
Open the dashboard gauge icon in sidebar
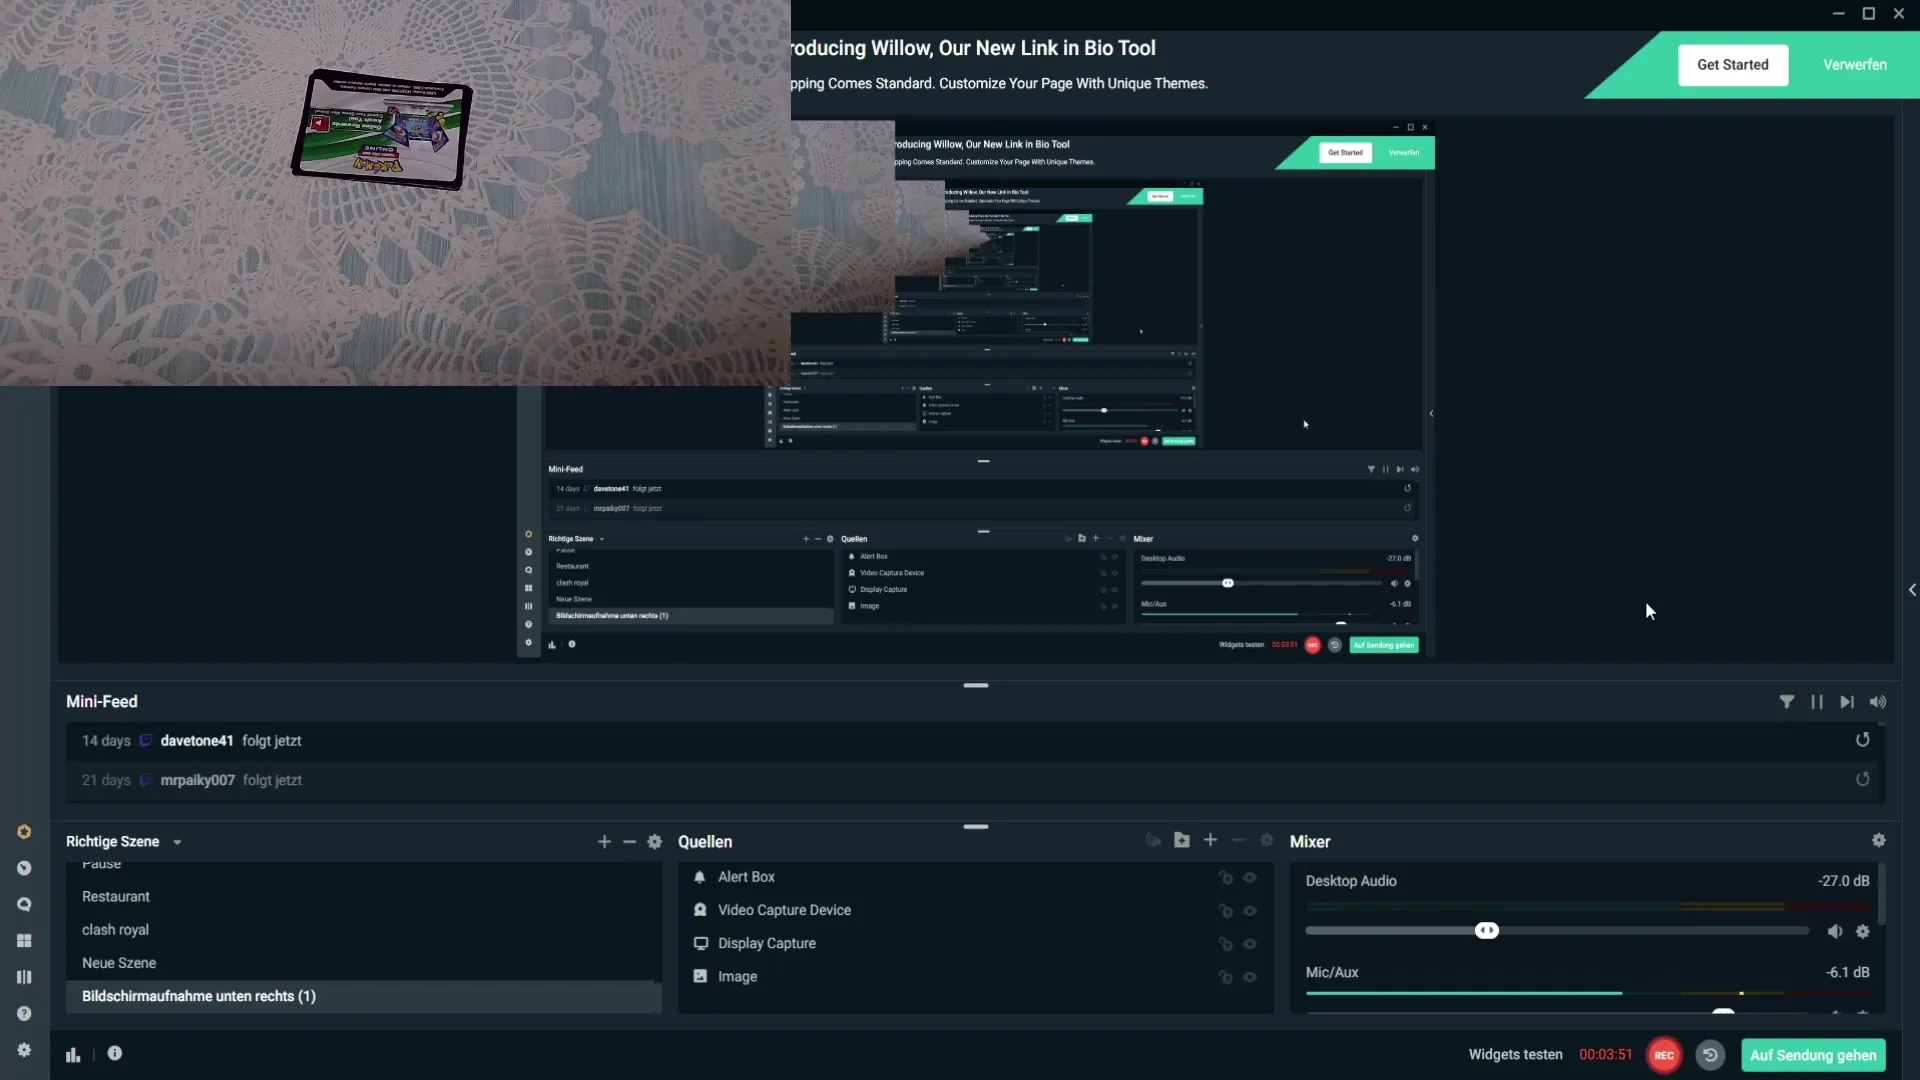point(24,868)
